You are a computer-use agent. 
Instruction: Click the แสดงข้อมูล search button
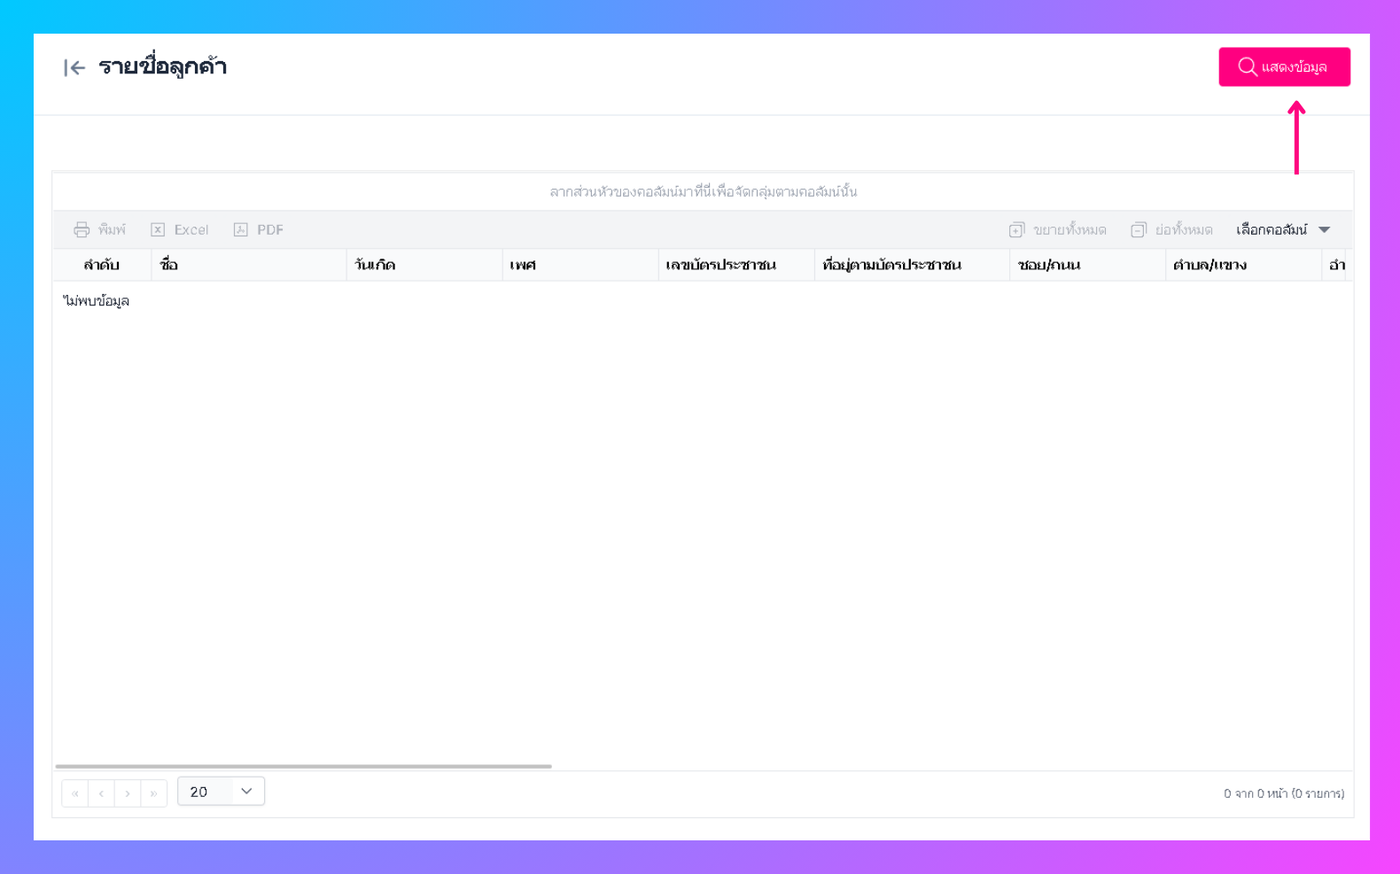coord(1284,67)
